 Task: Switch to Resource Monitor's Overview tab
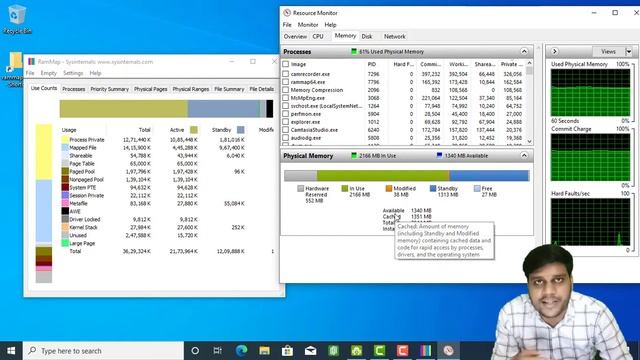point(295,36)
